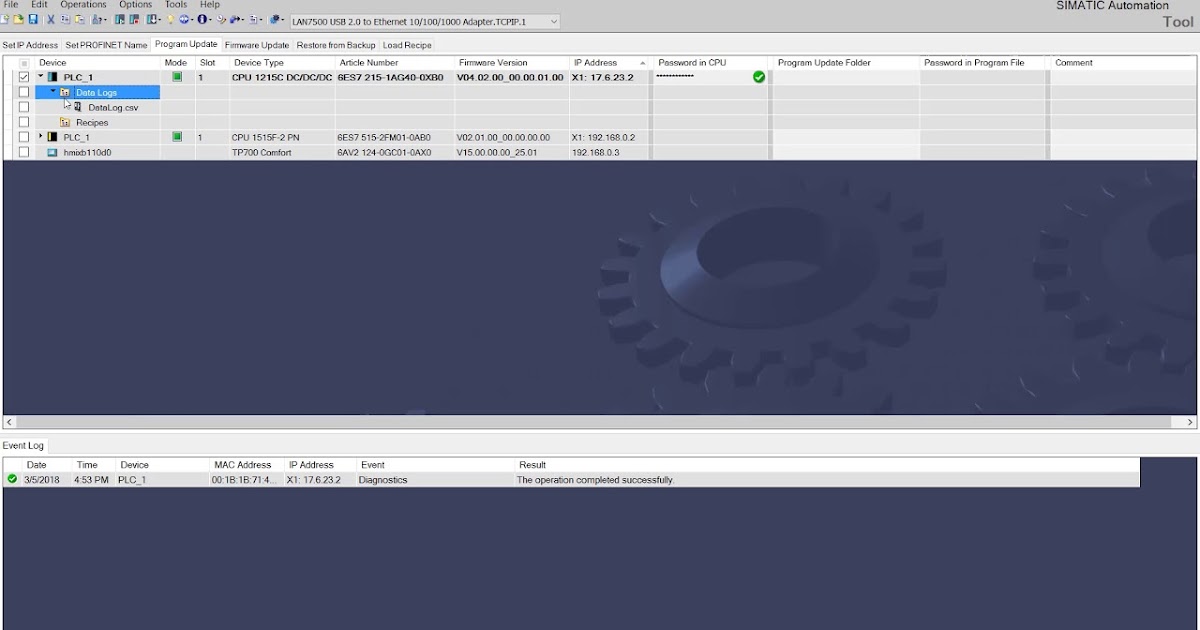Click the device information toolbar icon
The image size is (1200, 630).
pyautogui.click(x=203, y=20)
